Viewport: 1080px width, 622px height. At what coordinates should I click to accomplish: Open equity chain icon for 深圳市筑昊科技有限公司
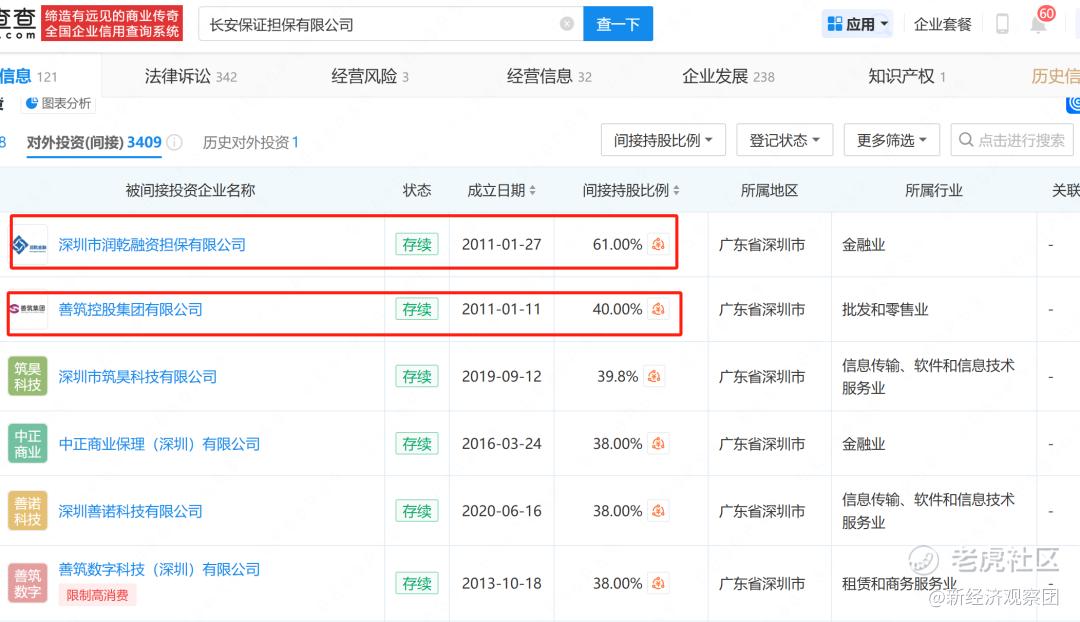(x=654, y=376)
